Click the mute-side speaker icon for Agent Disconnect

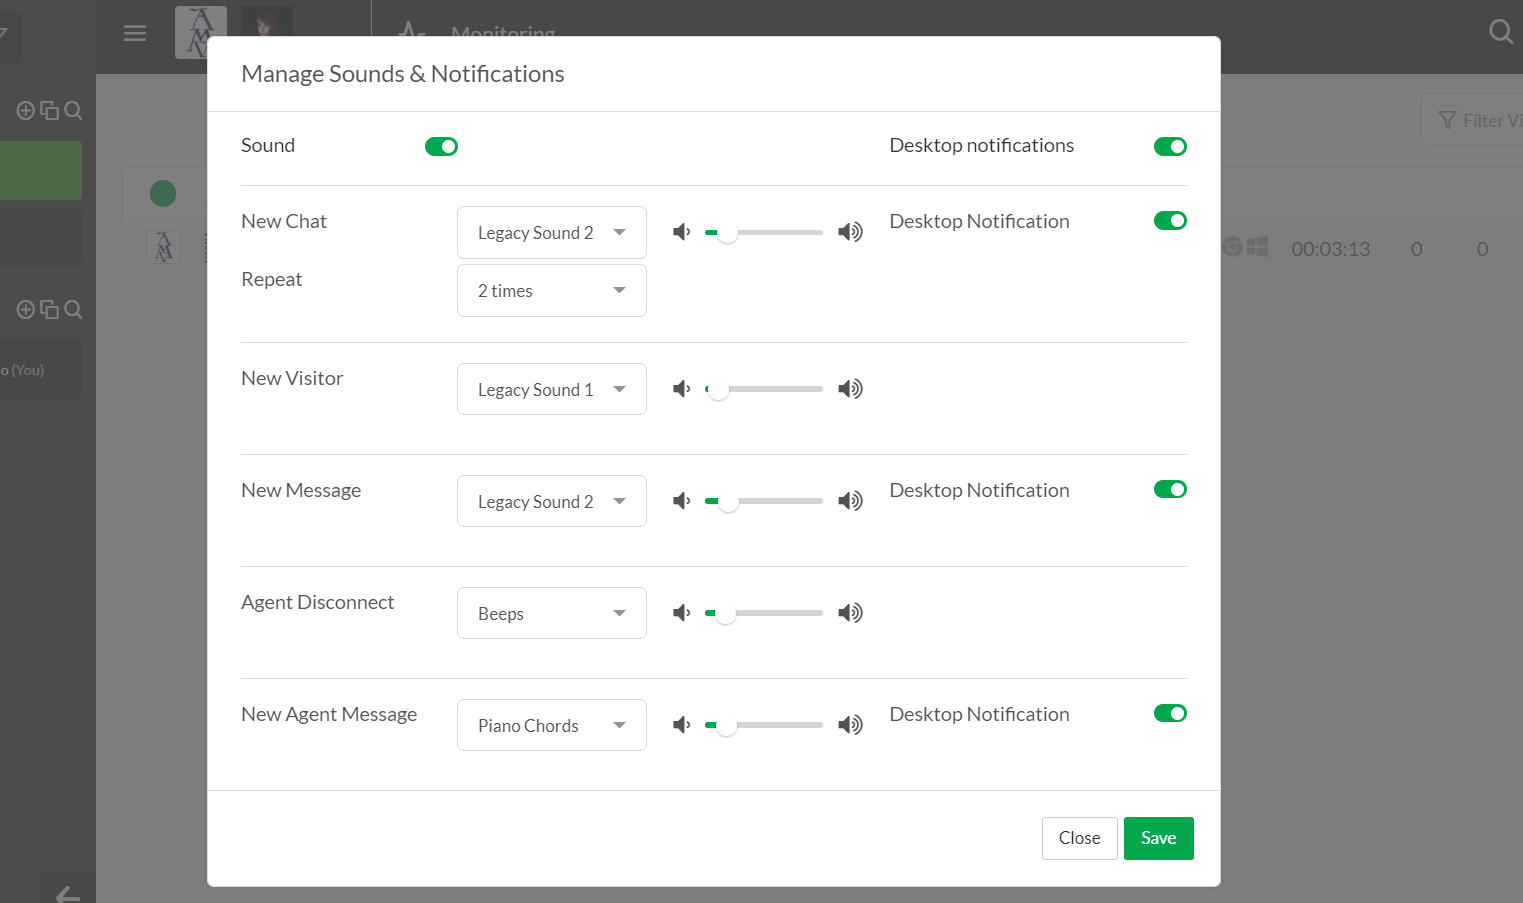[x=681, y=613]
